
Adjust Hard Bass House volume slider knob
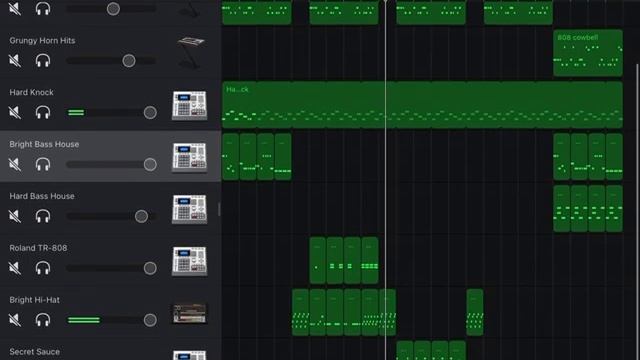click(142, 216)
